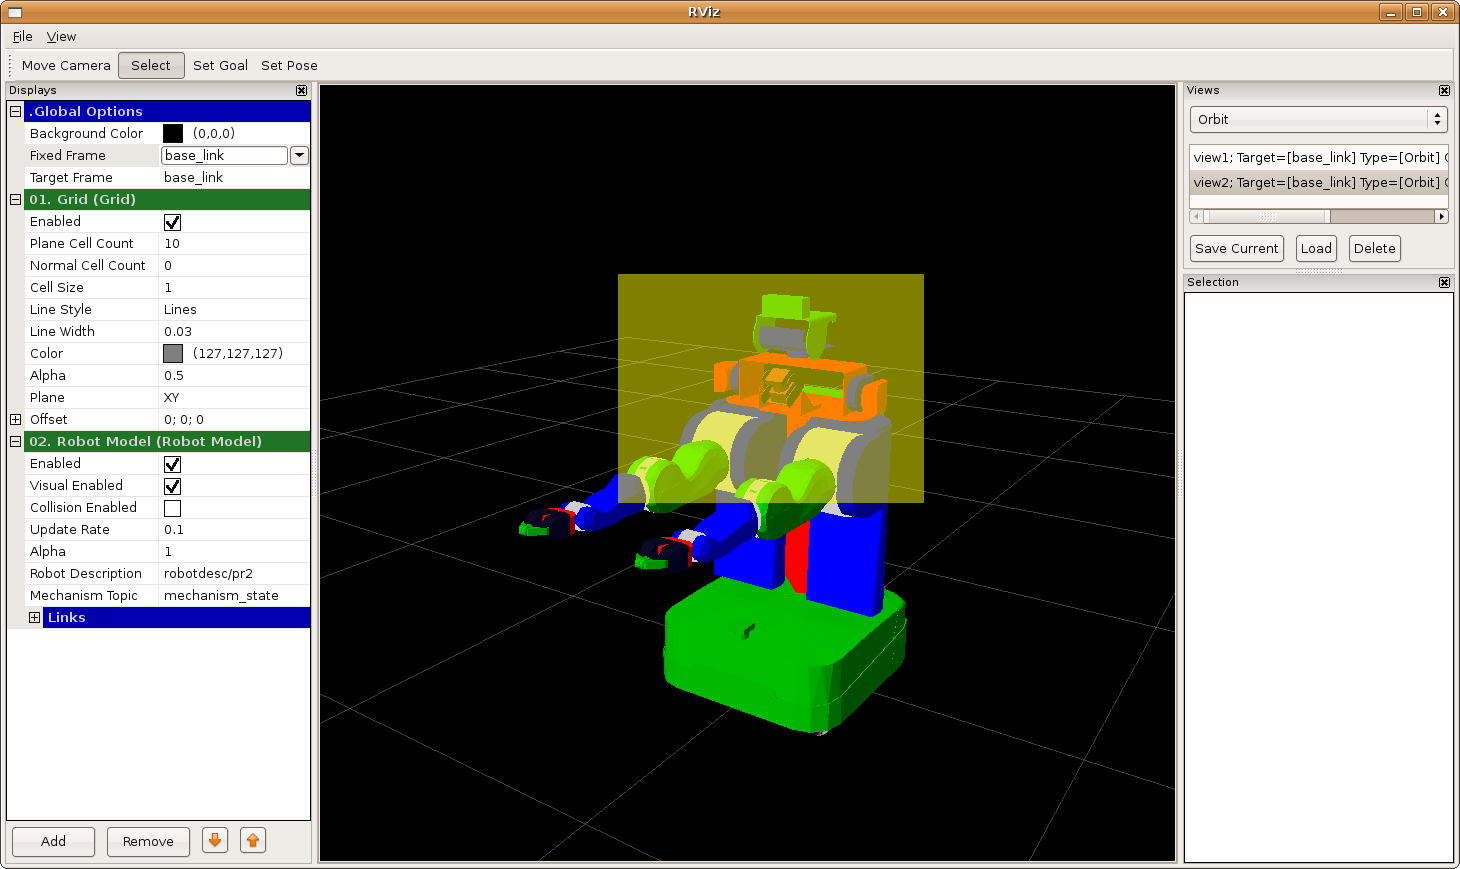
Task: Select view1 in the views list
Action: (x=1316, y=157)
